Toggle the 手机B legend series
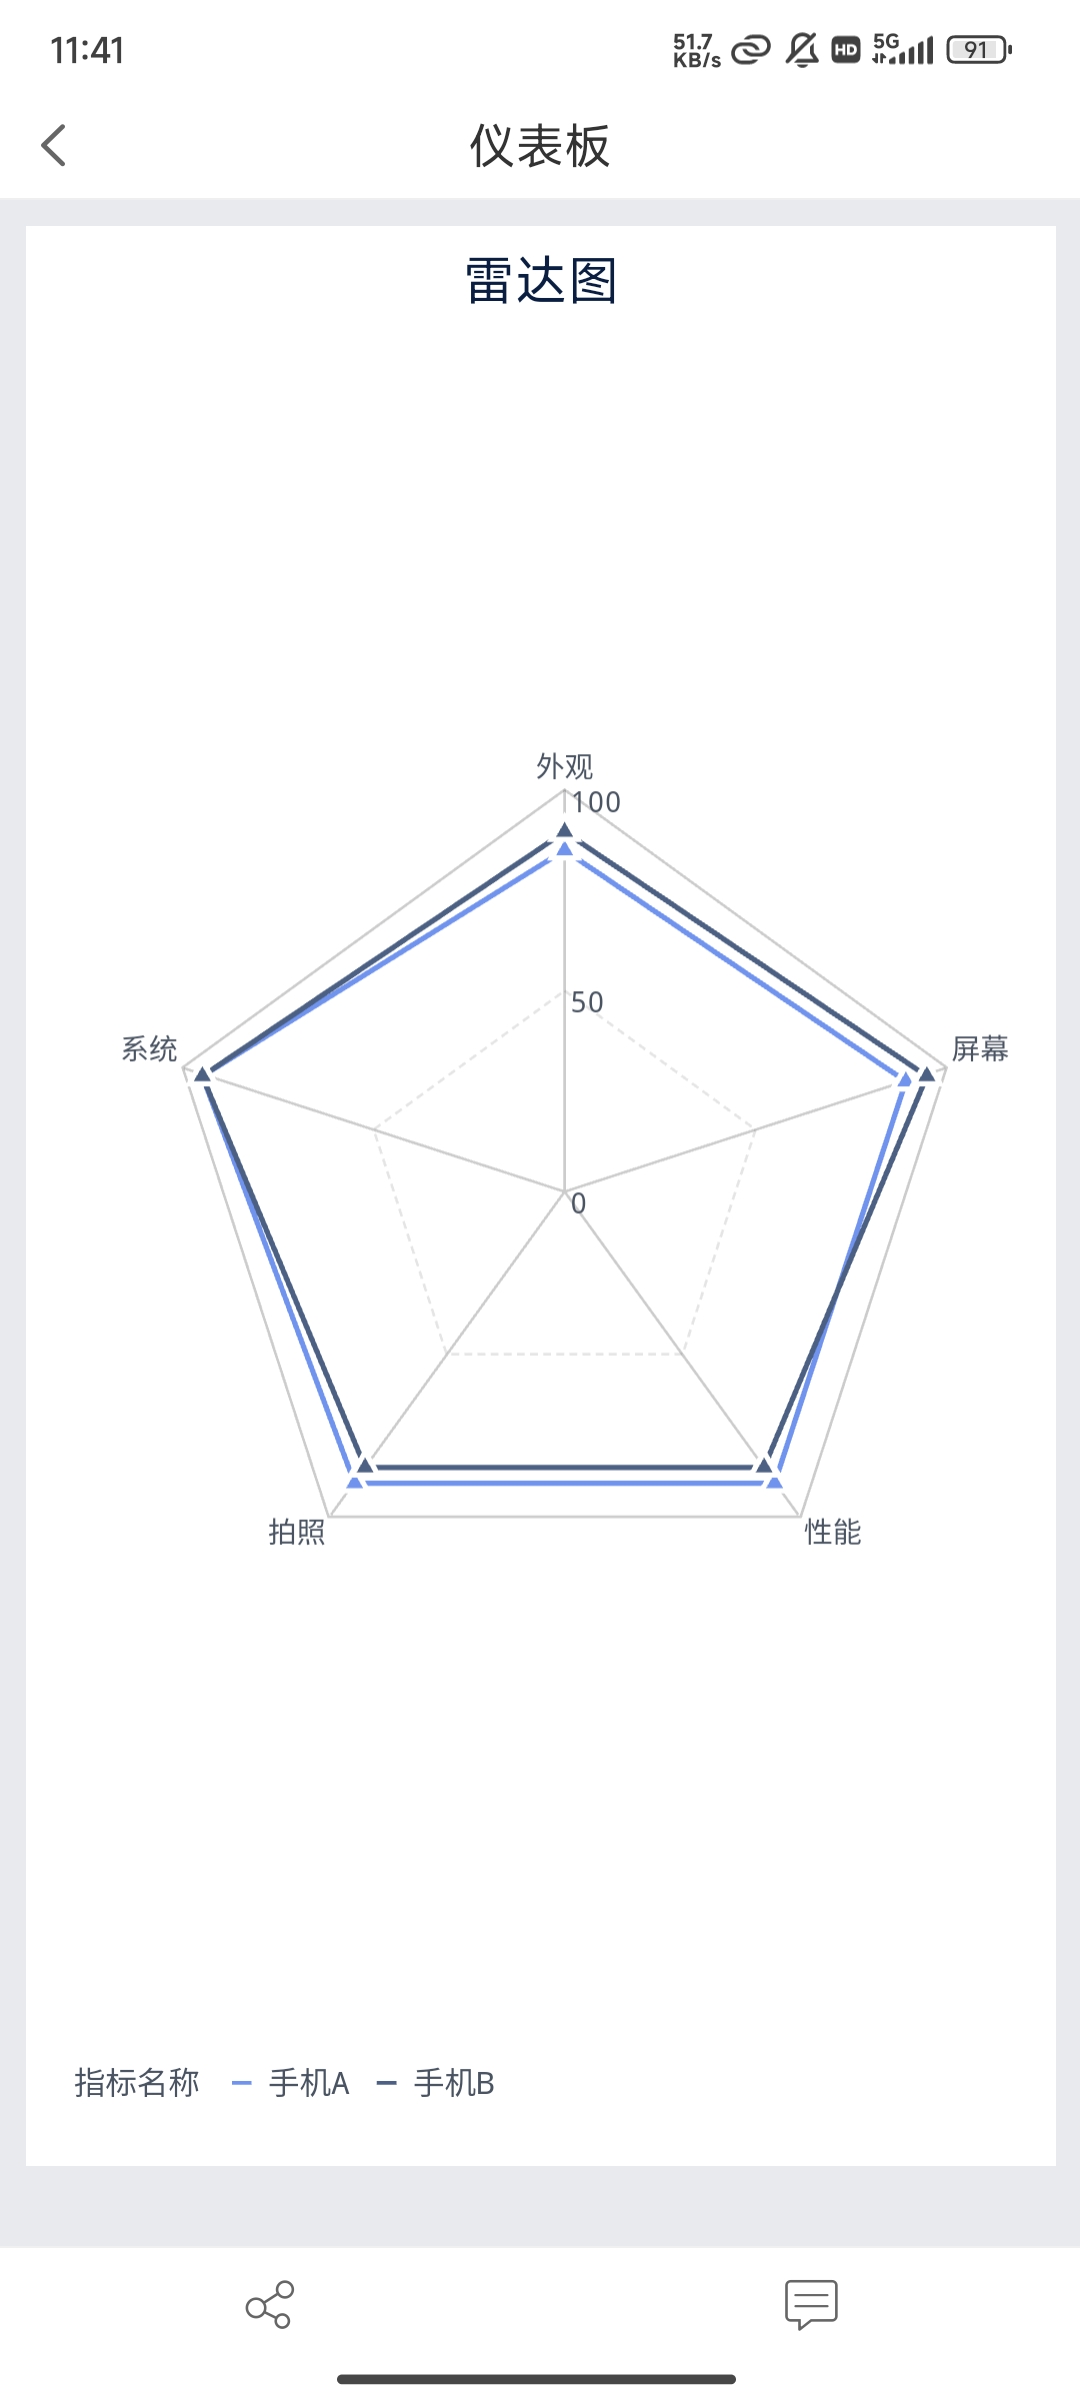The height and width of the screenshot is (2400, 1080). click(x=436, y=2083)
